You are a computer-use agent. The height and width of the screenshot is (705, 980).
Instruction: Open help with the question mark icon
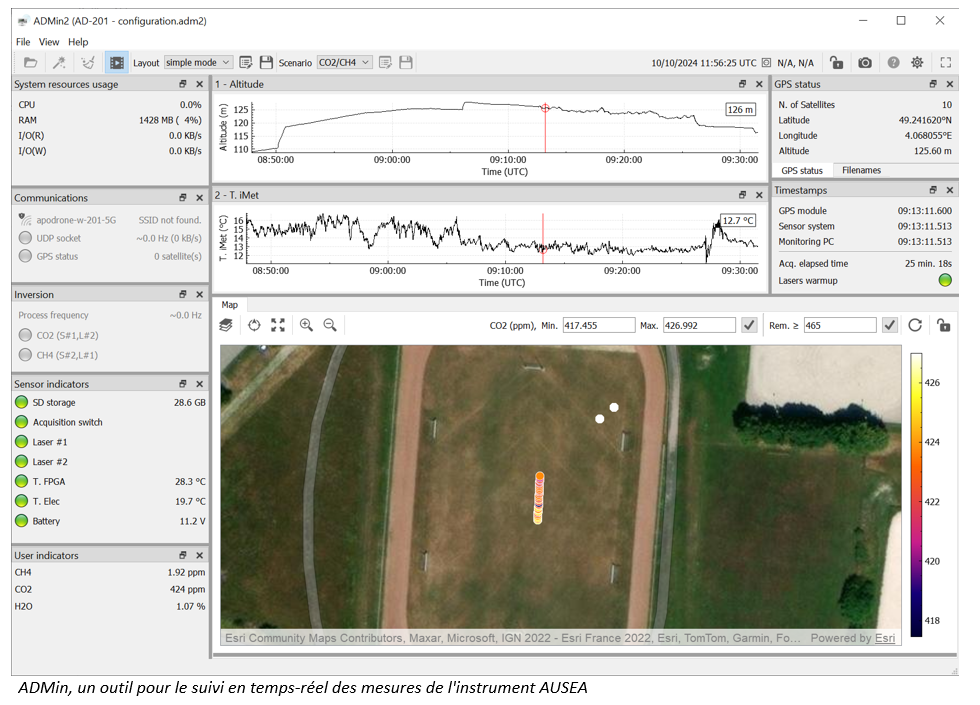(894, 62)
